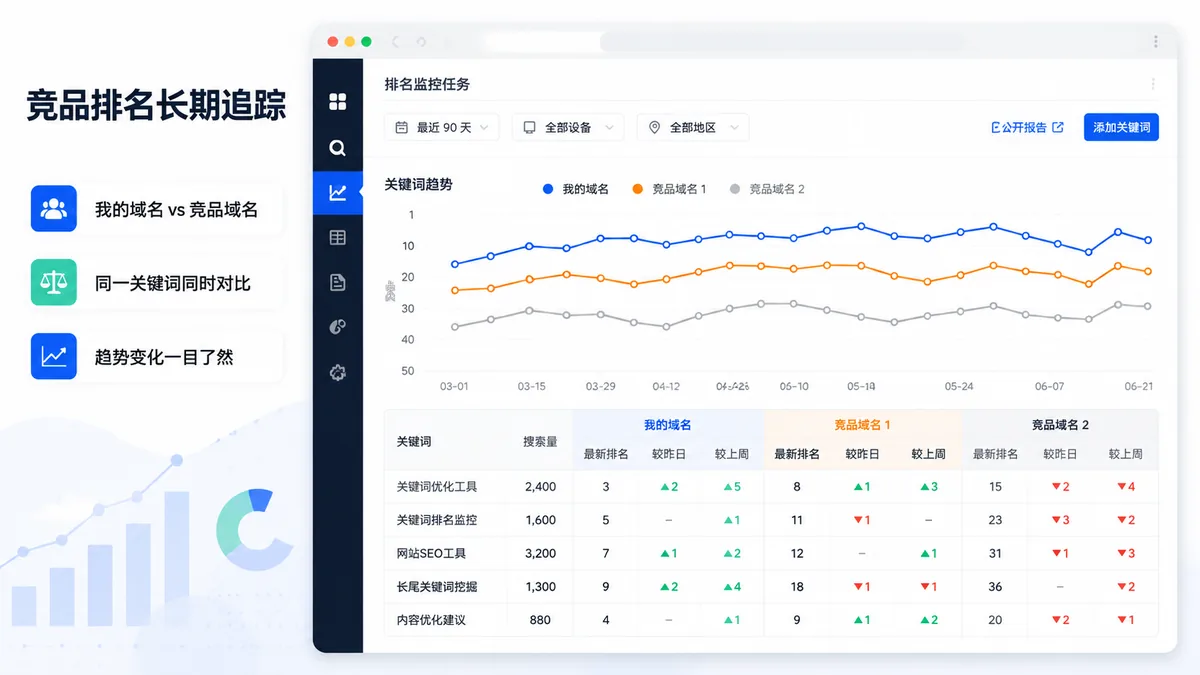Click the scales icon beside 同一关键词同时对比
Viewport: 1200px width, 675px height.
[54, 283]
